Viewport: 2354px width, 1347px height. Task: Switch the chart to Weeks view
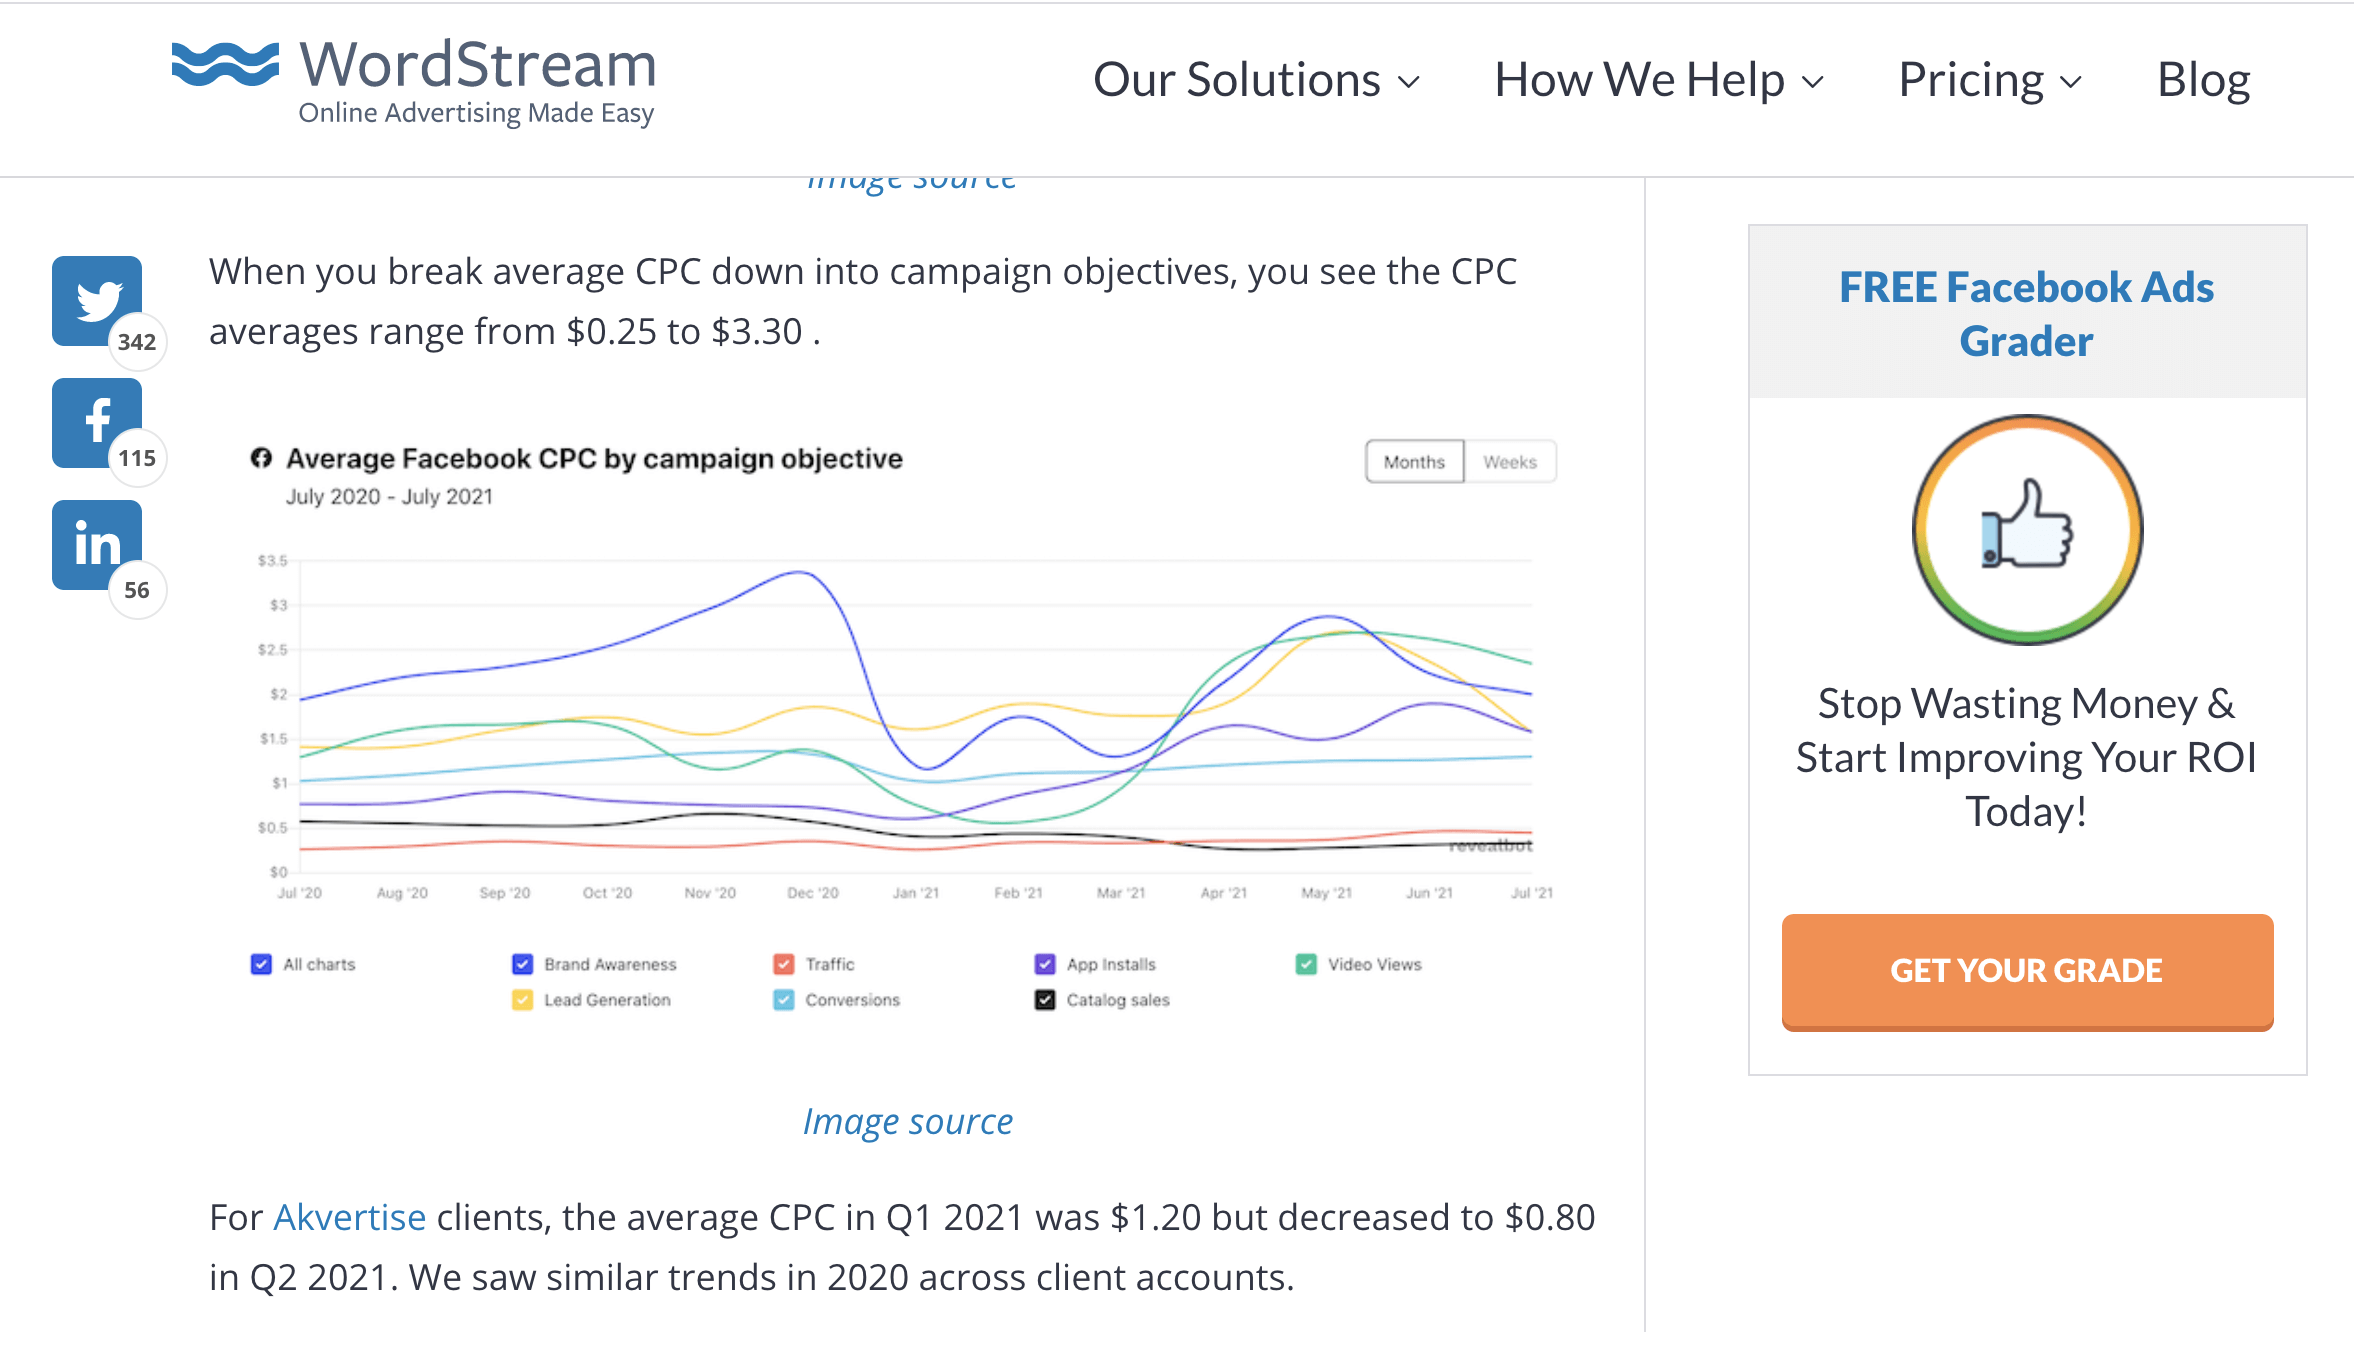point(1510,461)
